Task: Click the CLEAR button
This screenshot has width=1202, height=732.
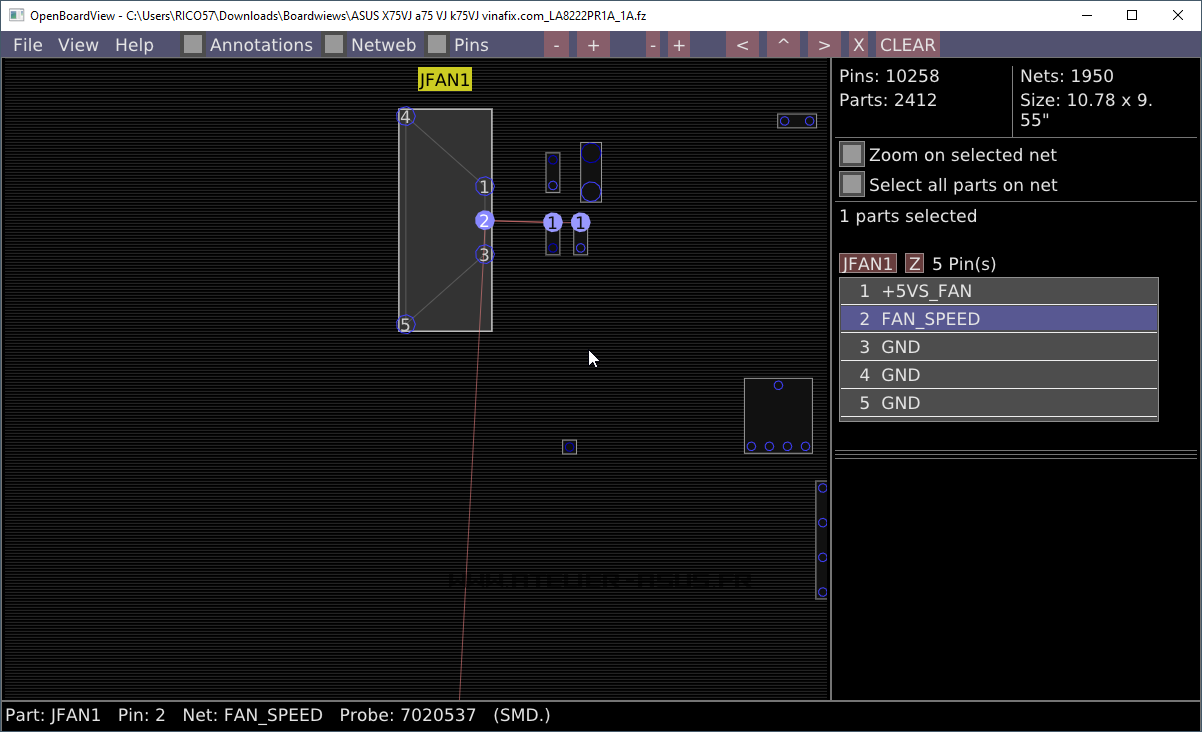Action: (907, 45)
